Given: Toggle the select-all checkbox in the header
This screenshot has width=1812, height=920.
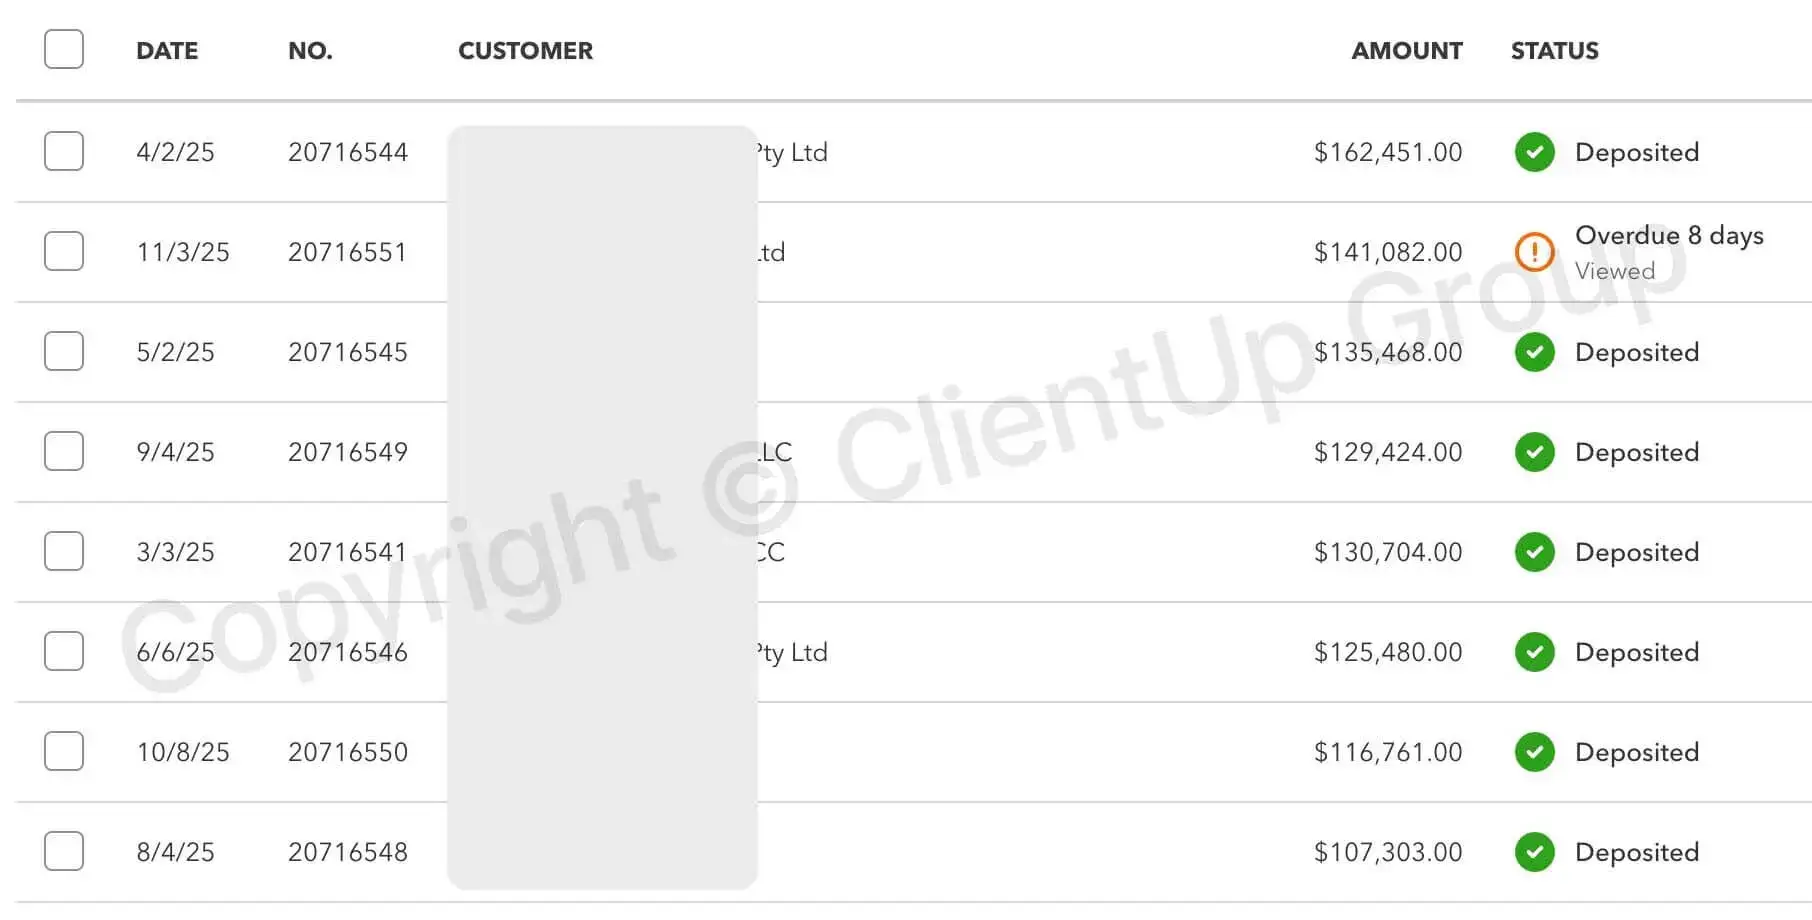Looking at the screenshot, I should coord(63,49).
